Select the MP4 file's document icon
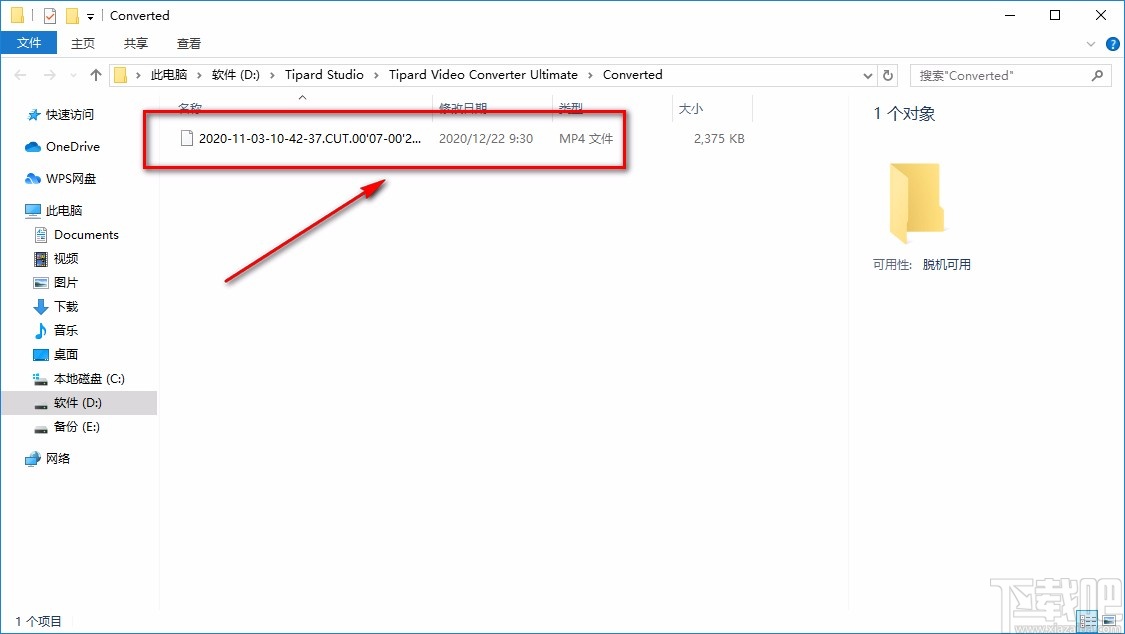 point(186,138)
